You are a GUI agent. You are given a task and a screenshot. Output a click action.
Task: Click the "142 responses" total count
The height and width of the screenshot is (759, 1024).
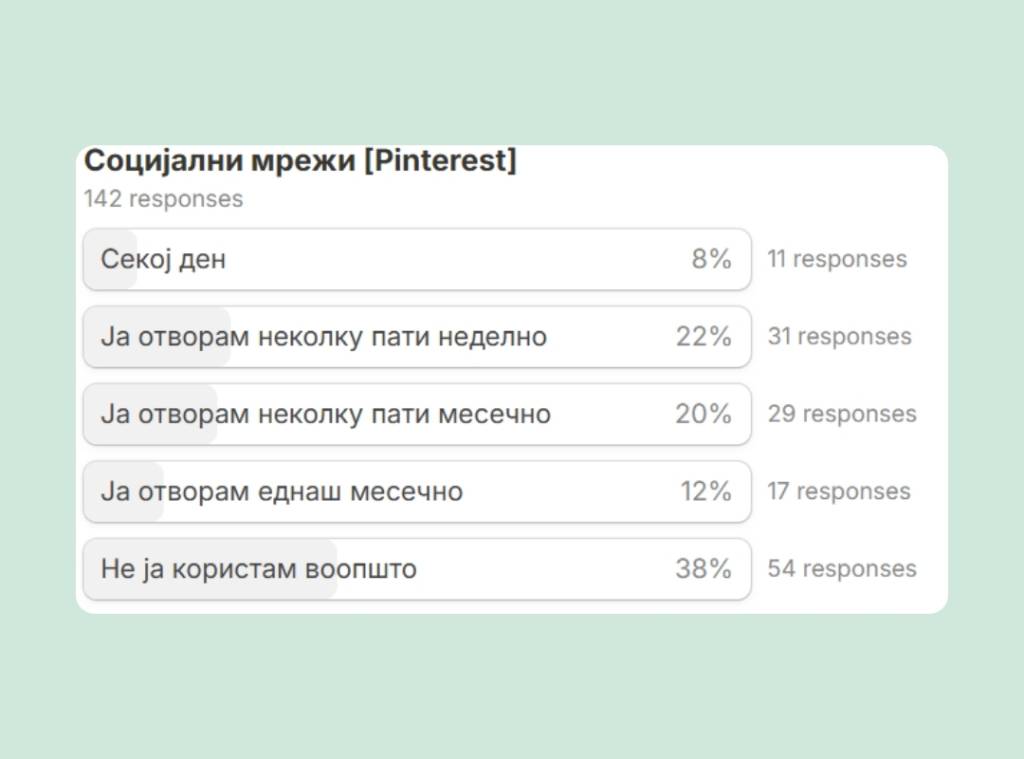(x=163, y=199)
